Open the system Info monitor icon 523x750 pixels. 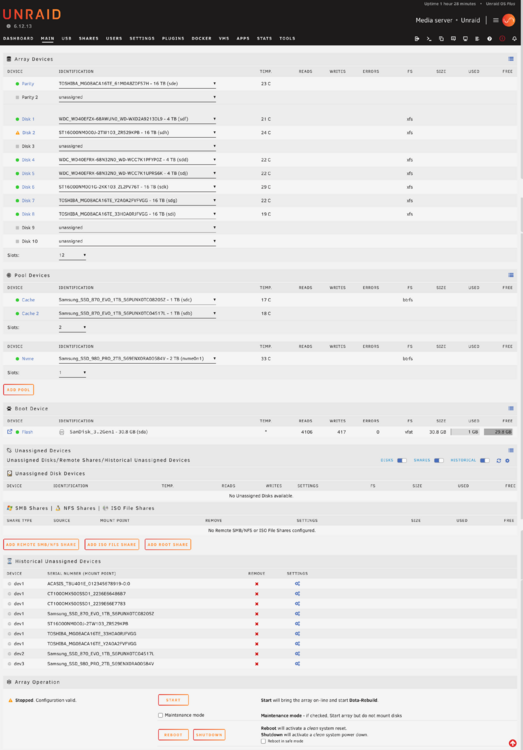[x=465, y=39]
